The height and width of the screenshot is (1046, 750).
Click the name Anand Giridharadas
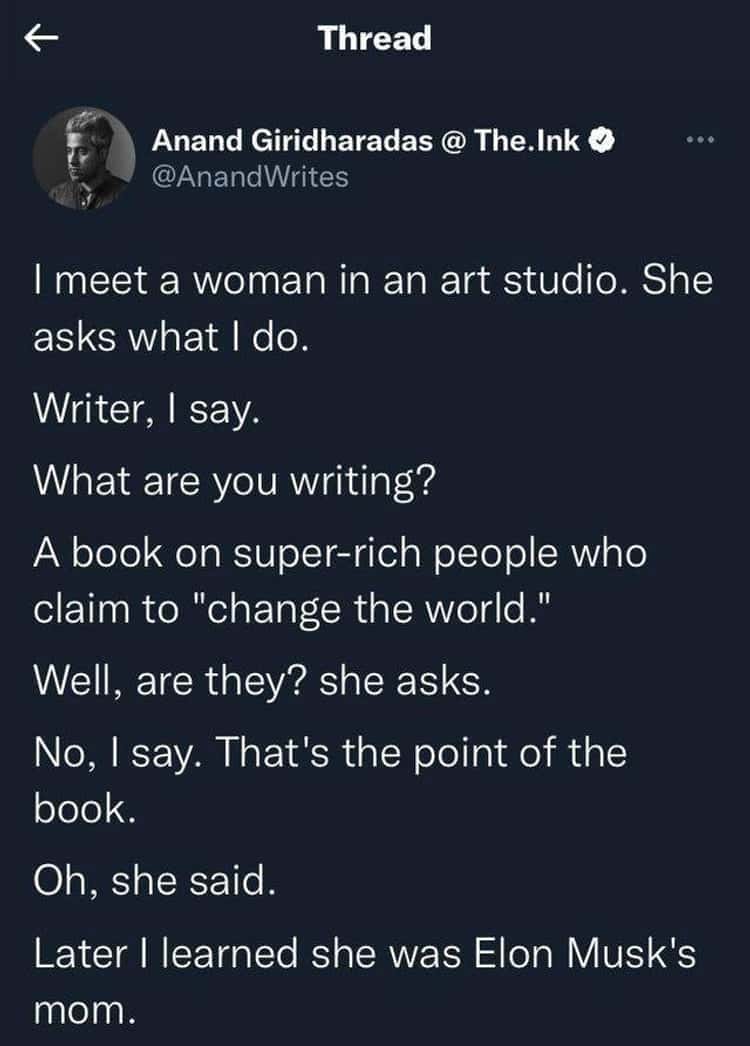[x=292, y=141]
